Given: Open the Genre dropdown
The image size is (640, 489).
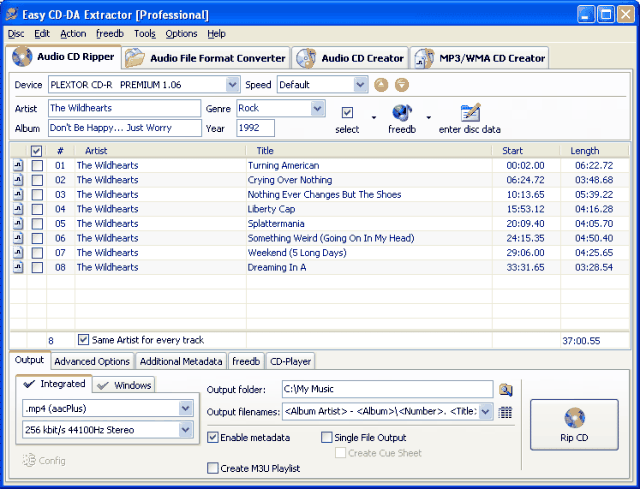Looking at the screenshot, I should tap(317, 108).
